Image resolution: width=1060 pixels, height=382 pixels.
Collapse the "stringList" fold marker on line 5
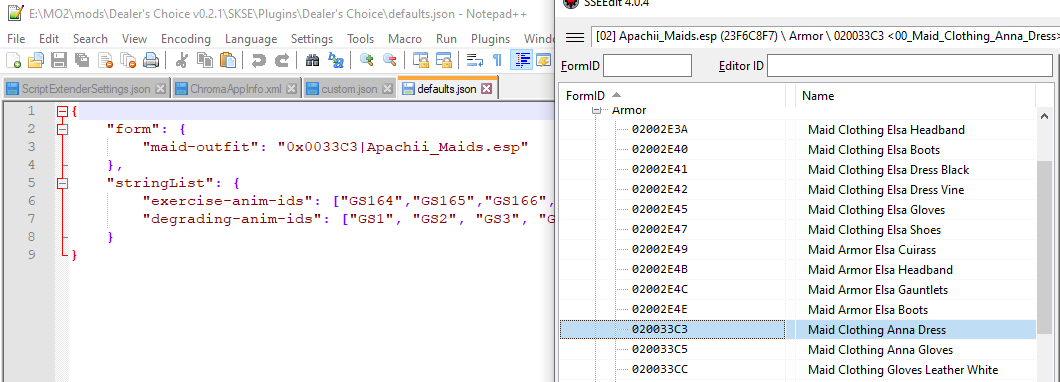point(63,183)
